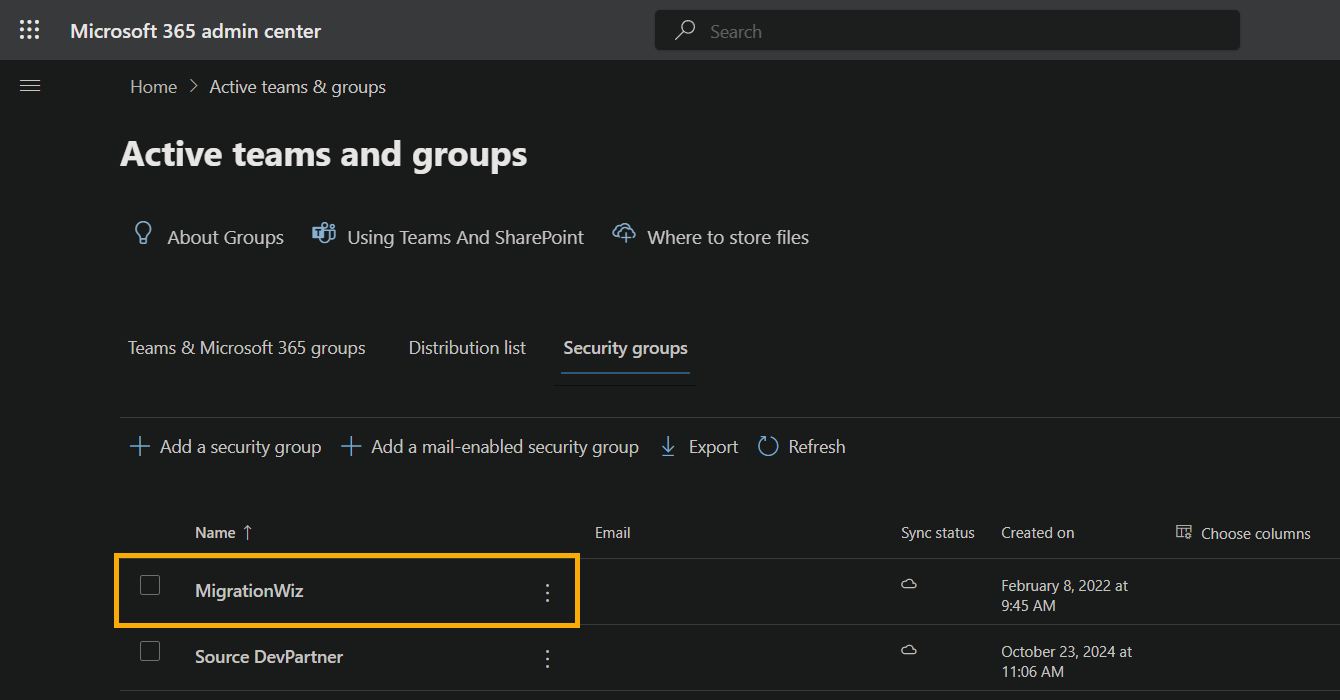The height and width of the screenshot is (700, 1340).
Task: Switch to Teams & Microsoft 365 groups tab
Action: click(x=247, y=348)
